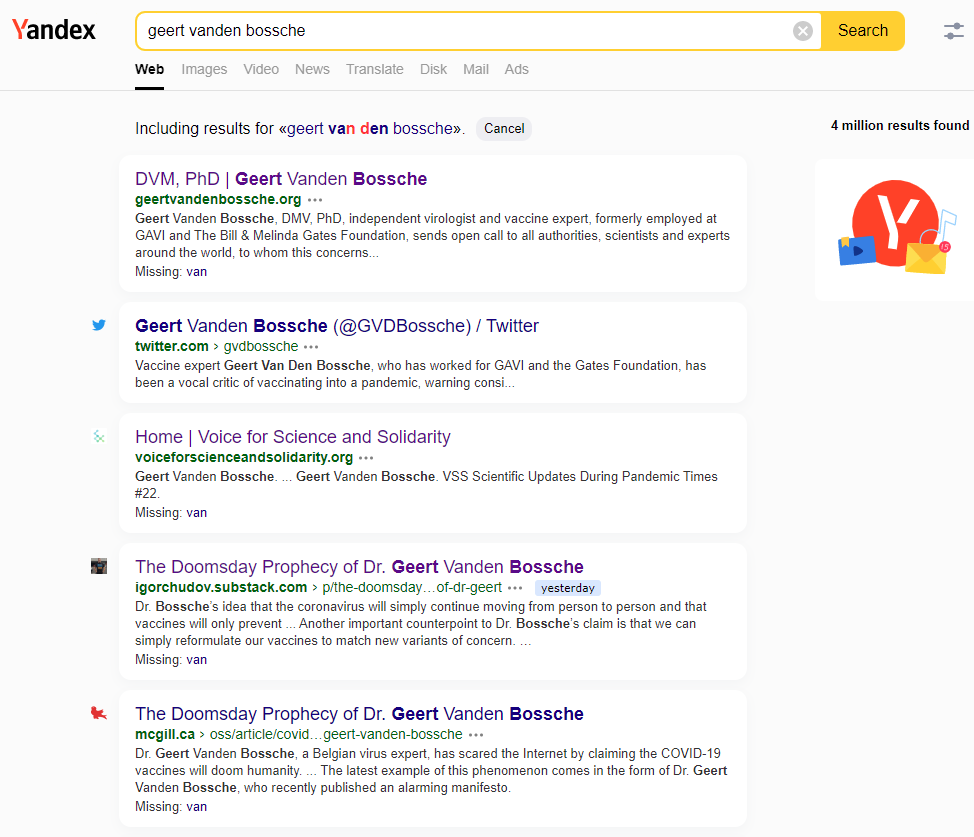Click the igorchudov substack favicon
974x837 pixels.
[x=99, y=566]
